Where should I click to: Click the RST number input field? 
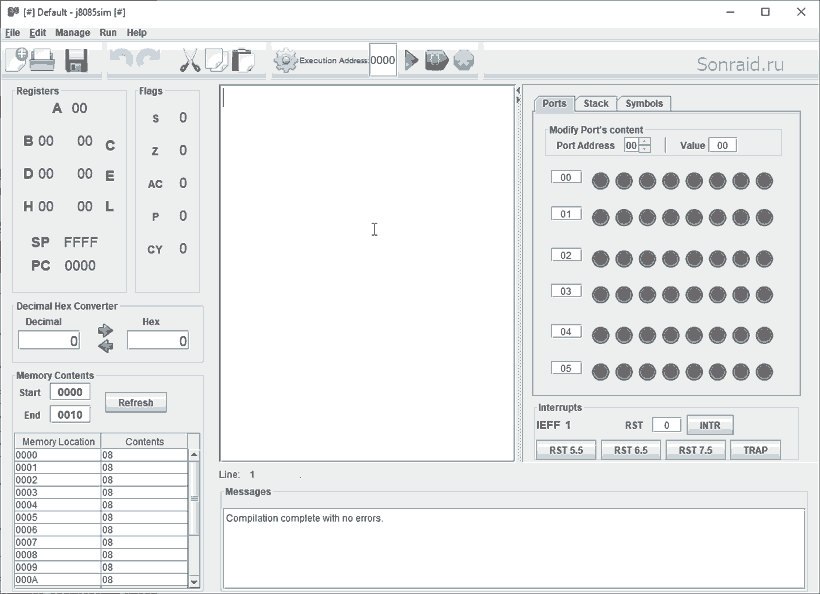pyautogui.click(x=666, y=425)
